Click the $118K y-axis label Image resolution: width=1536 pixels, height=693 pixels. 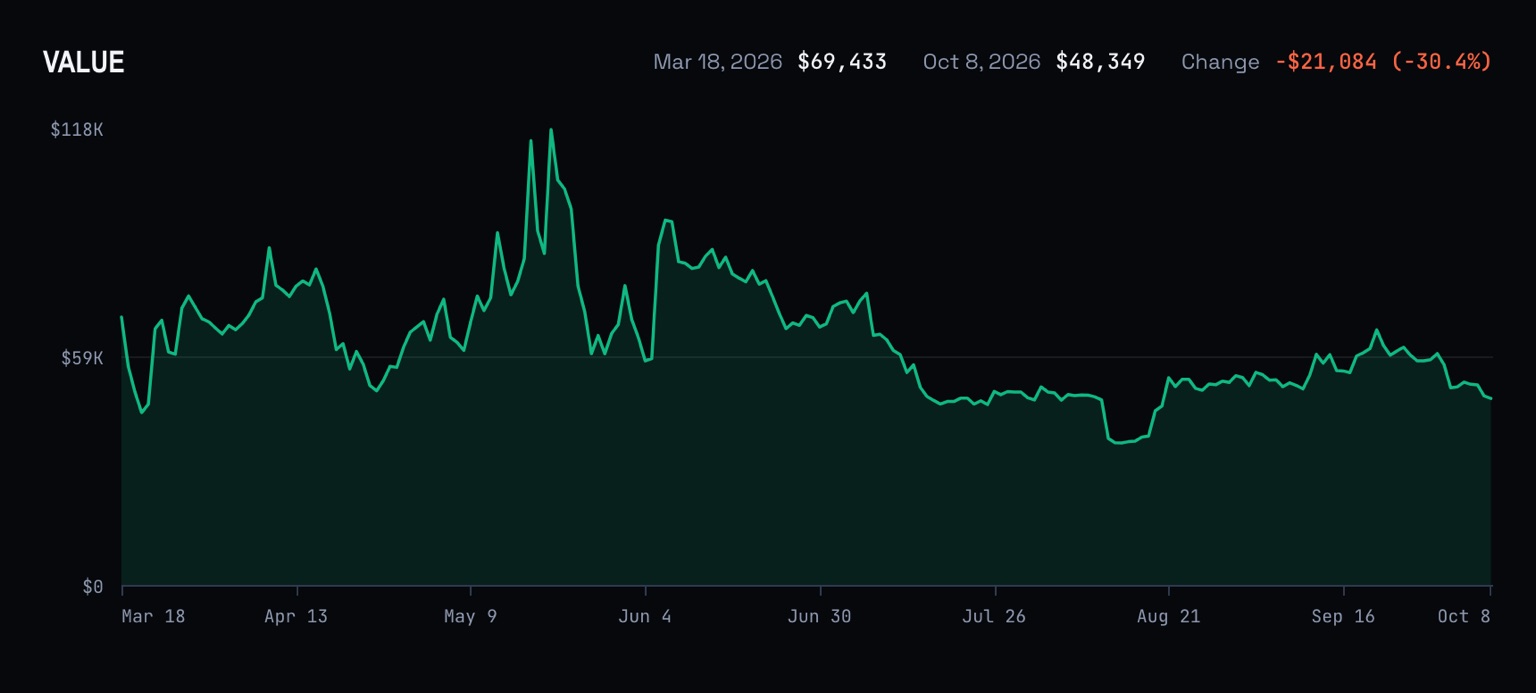coord(77,129)
